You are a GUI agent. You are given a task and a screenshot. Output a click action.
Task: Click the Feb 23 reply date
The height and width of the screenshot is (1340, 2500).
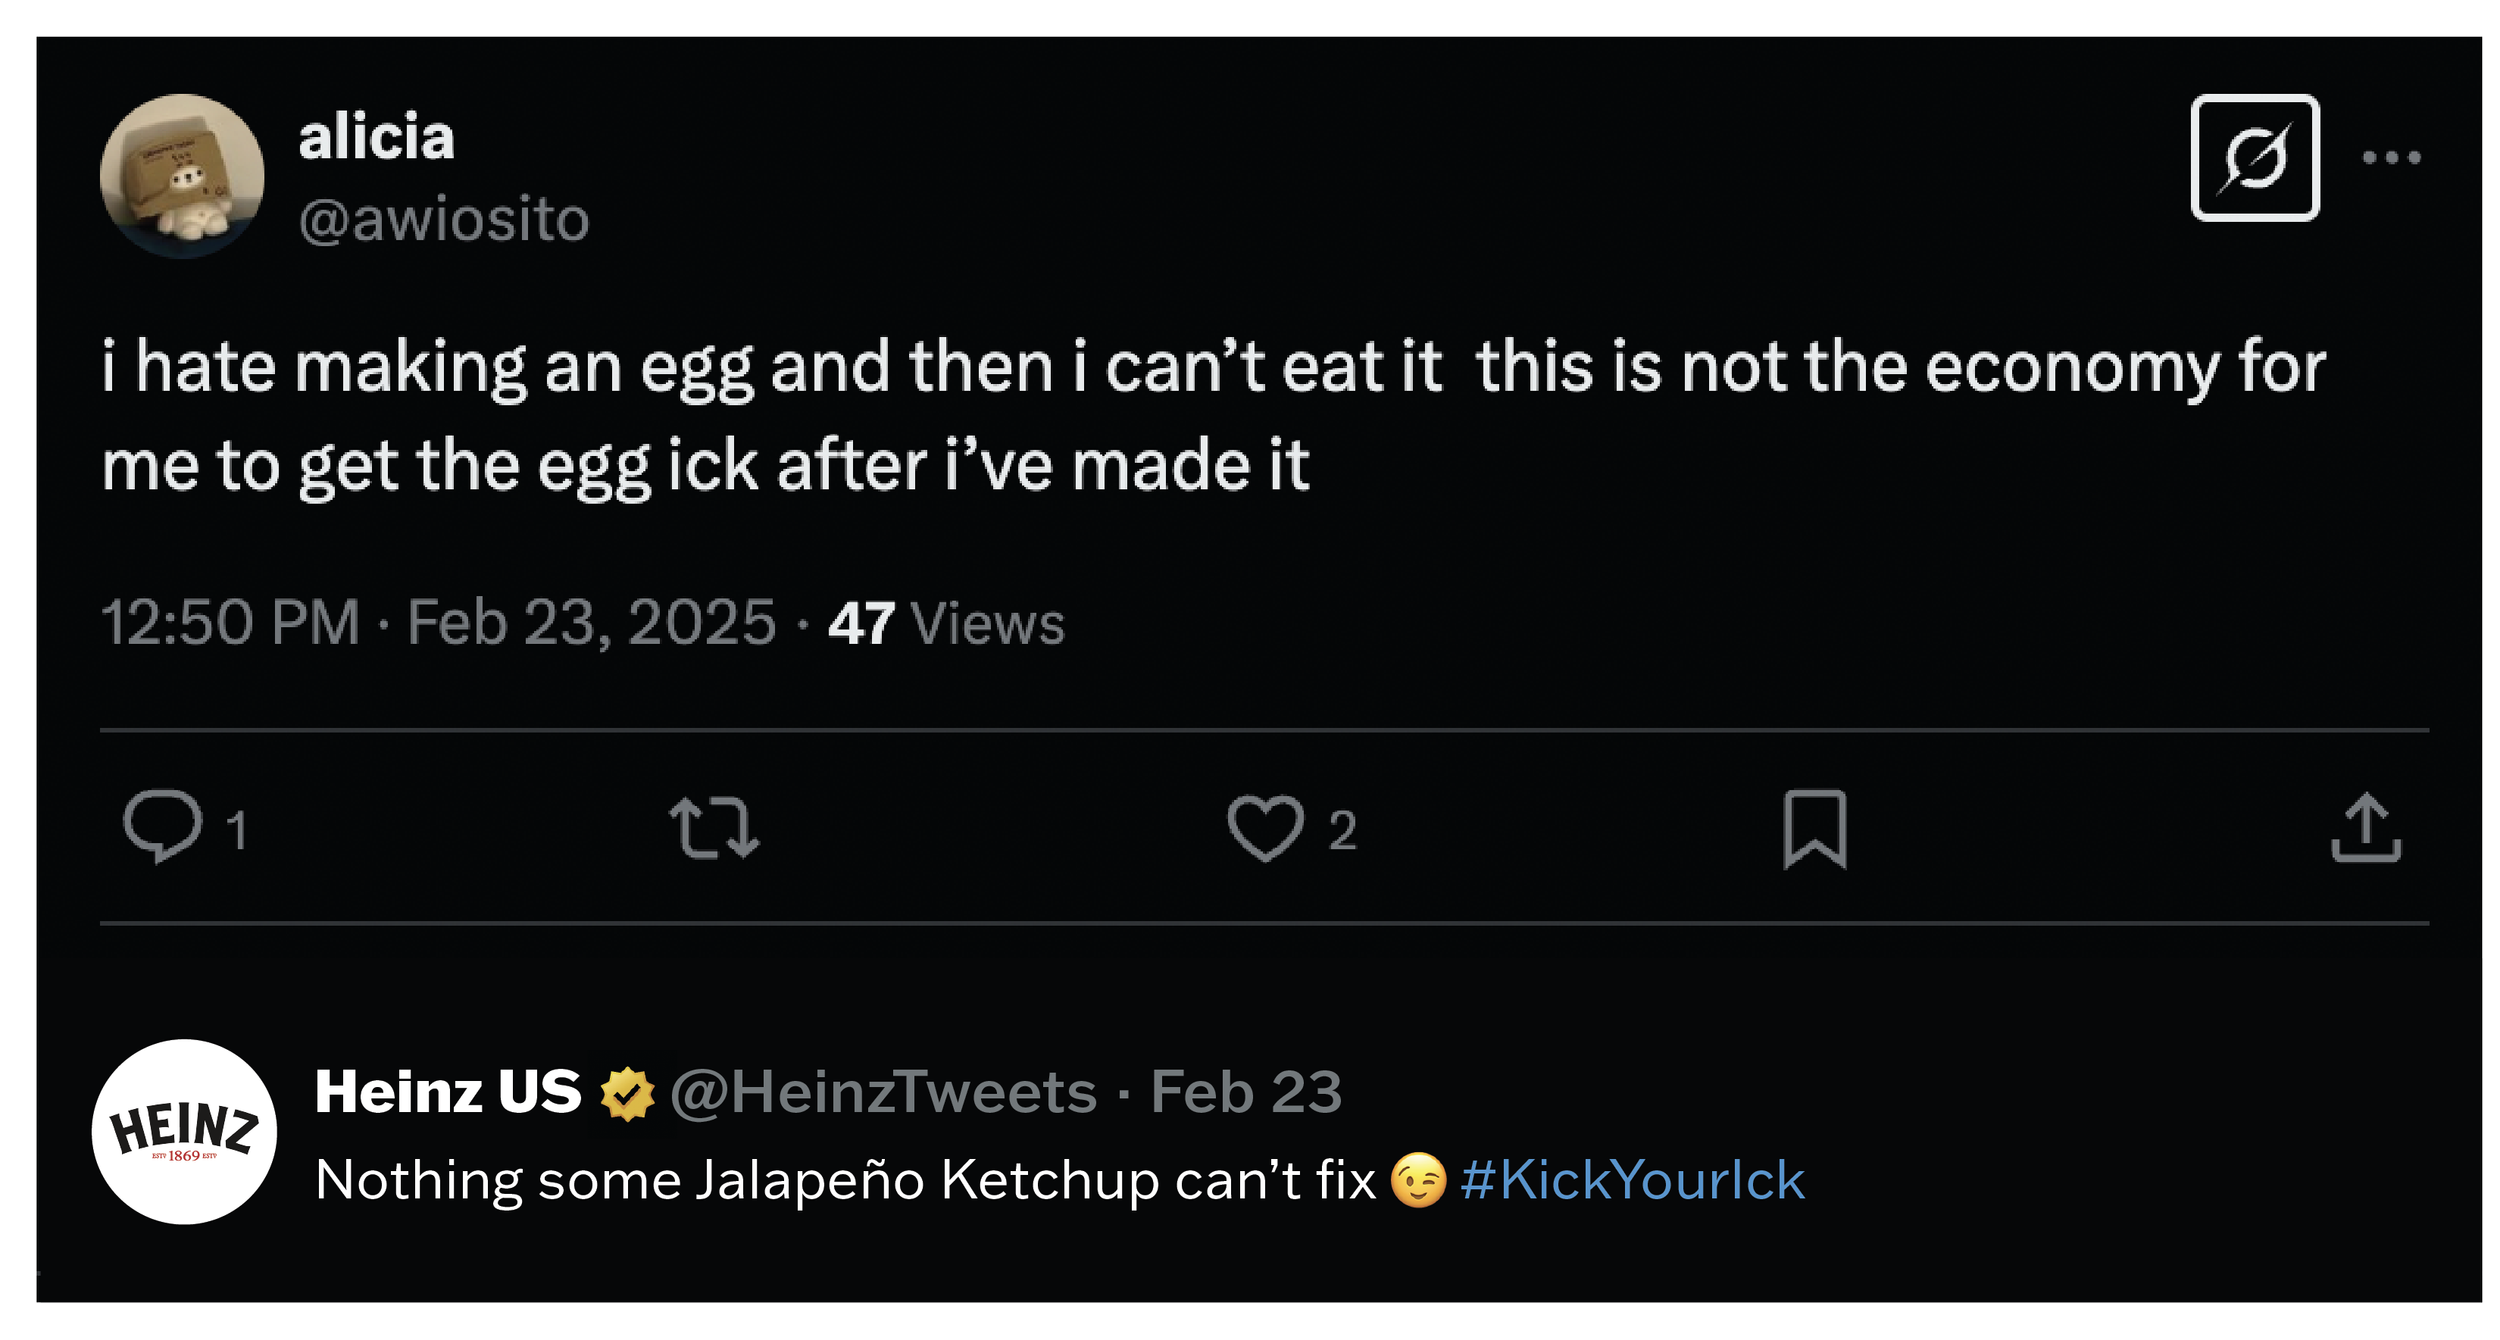pyautogui.click(x=1246, y=1092)
